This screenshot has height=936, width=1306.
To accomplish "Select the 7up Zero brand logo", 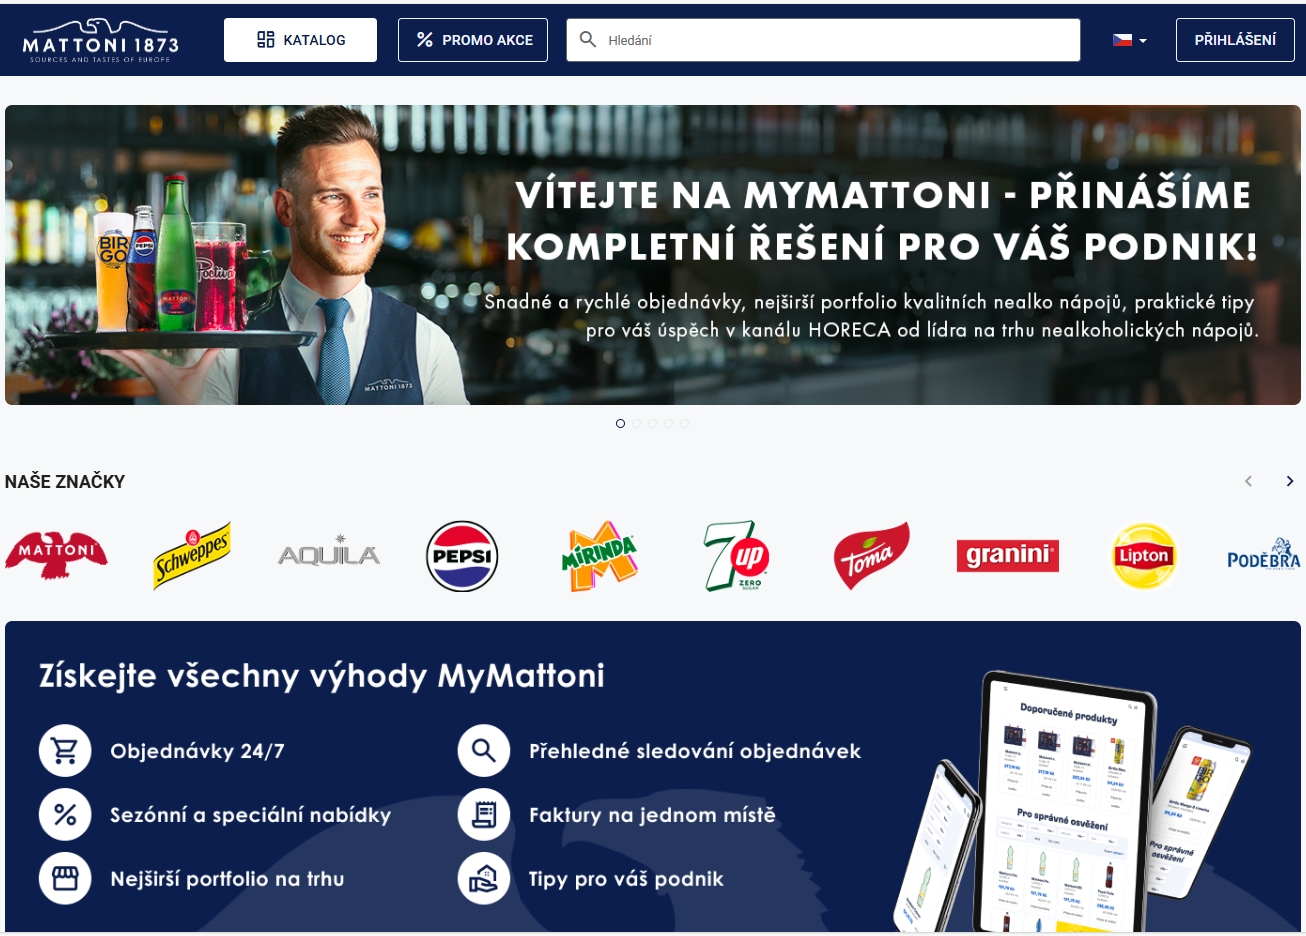I will tap(735, 556).
